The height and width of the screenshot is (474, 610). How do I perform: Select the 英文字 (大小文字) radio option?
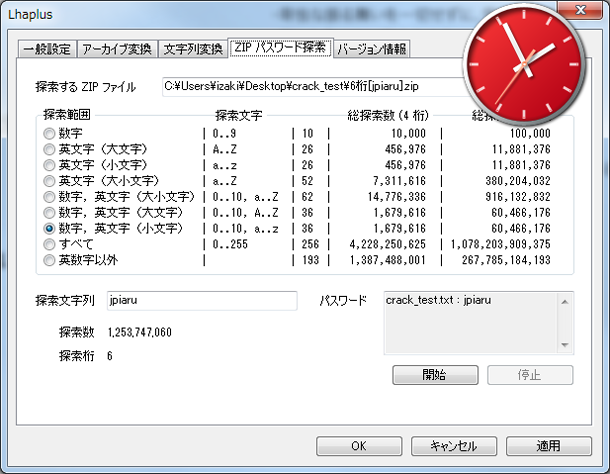click(x=49, y=181)
